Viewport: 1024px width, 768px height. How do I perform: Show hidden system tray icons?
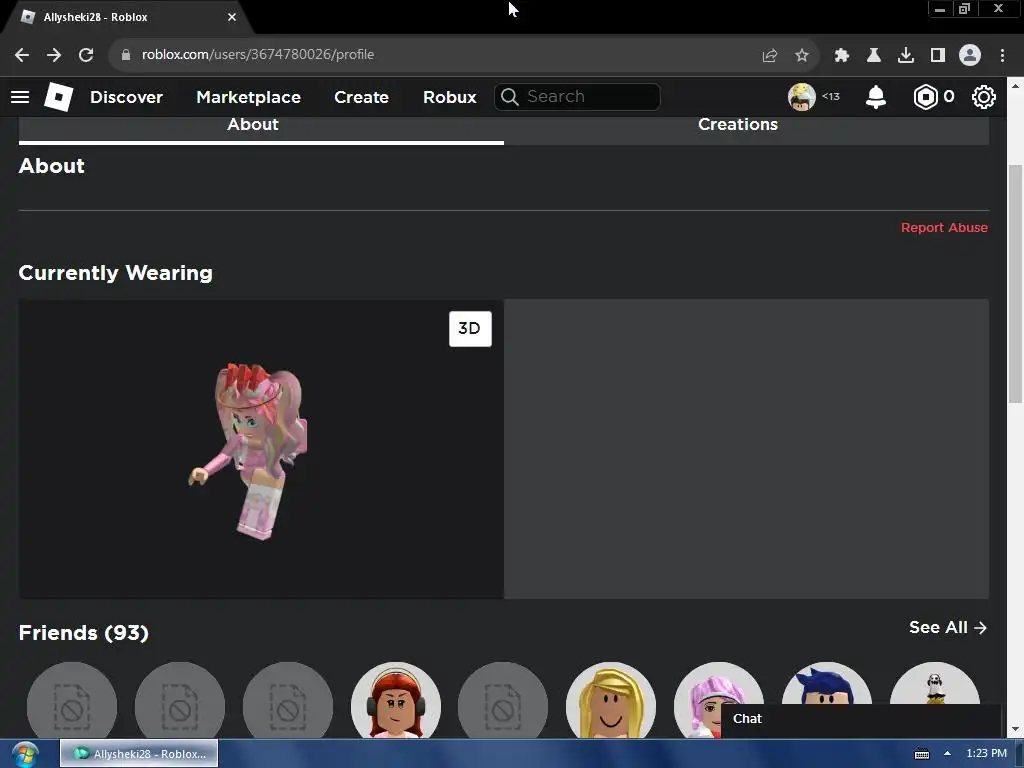[x=947, y=753]
